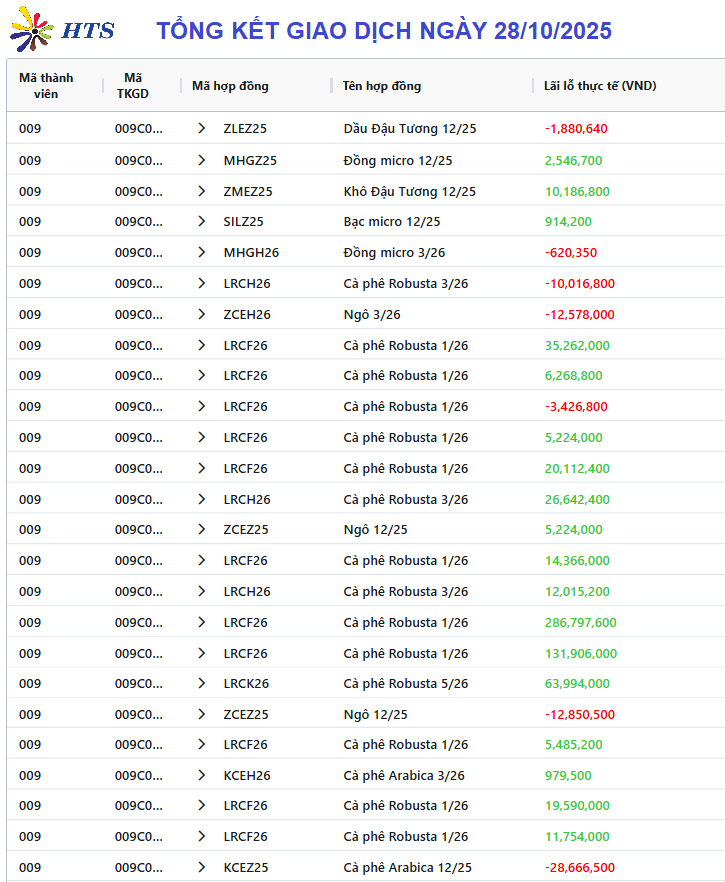Expand the ZMEZ25 row chevron arrow
This screenshot has width=725, height=882.
[x=201, y=191]
